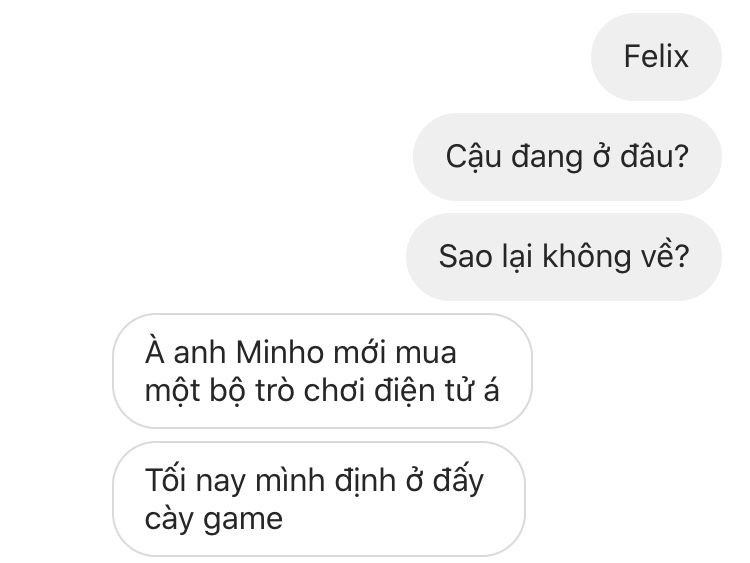The height and width of the screenshot is (563, 750).
Task: Click the word "đâu?" in second bubble
Action: (654, 156)
